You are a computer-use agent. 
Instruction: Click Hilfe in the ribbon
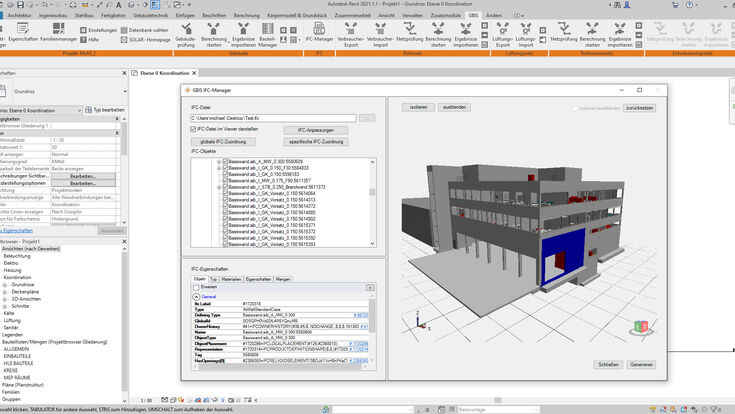click(90, 40)
